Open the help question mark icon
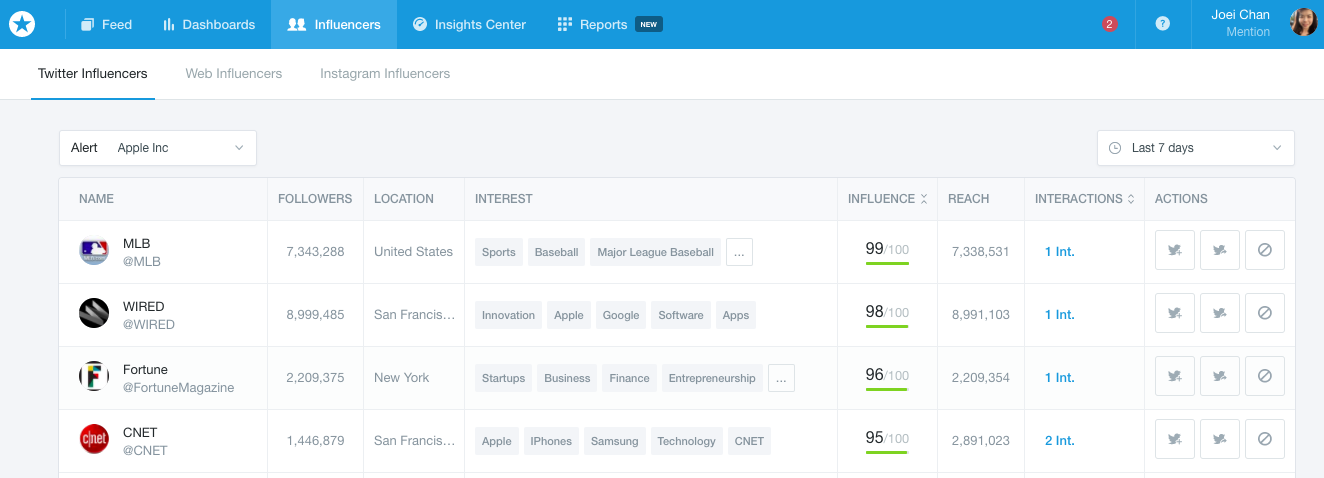 tap(1163, 24)
